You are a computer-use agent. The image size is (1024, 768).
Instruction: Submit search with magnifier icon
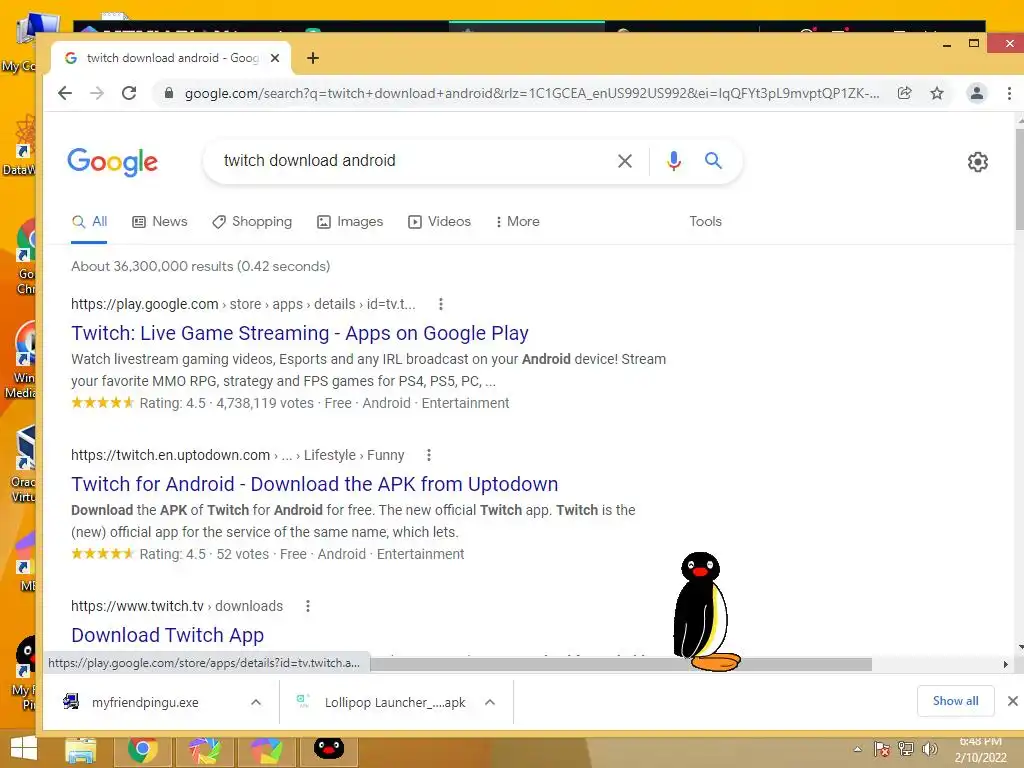click(x=713, y=161)
